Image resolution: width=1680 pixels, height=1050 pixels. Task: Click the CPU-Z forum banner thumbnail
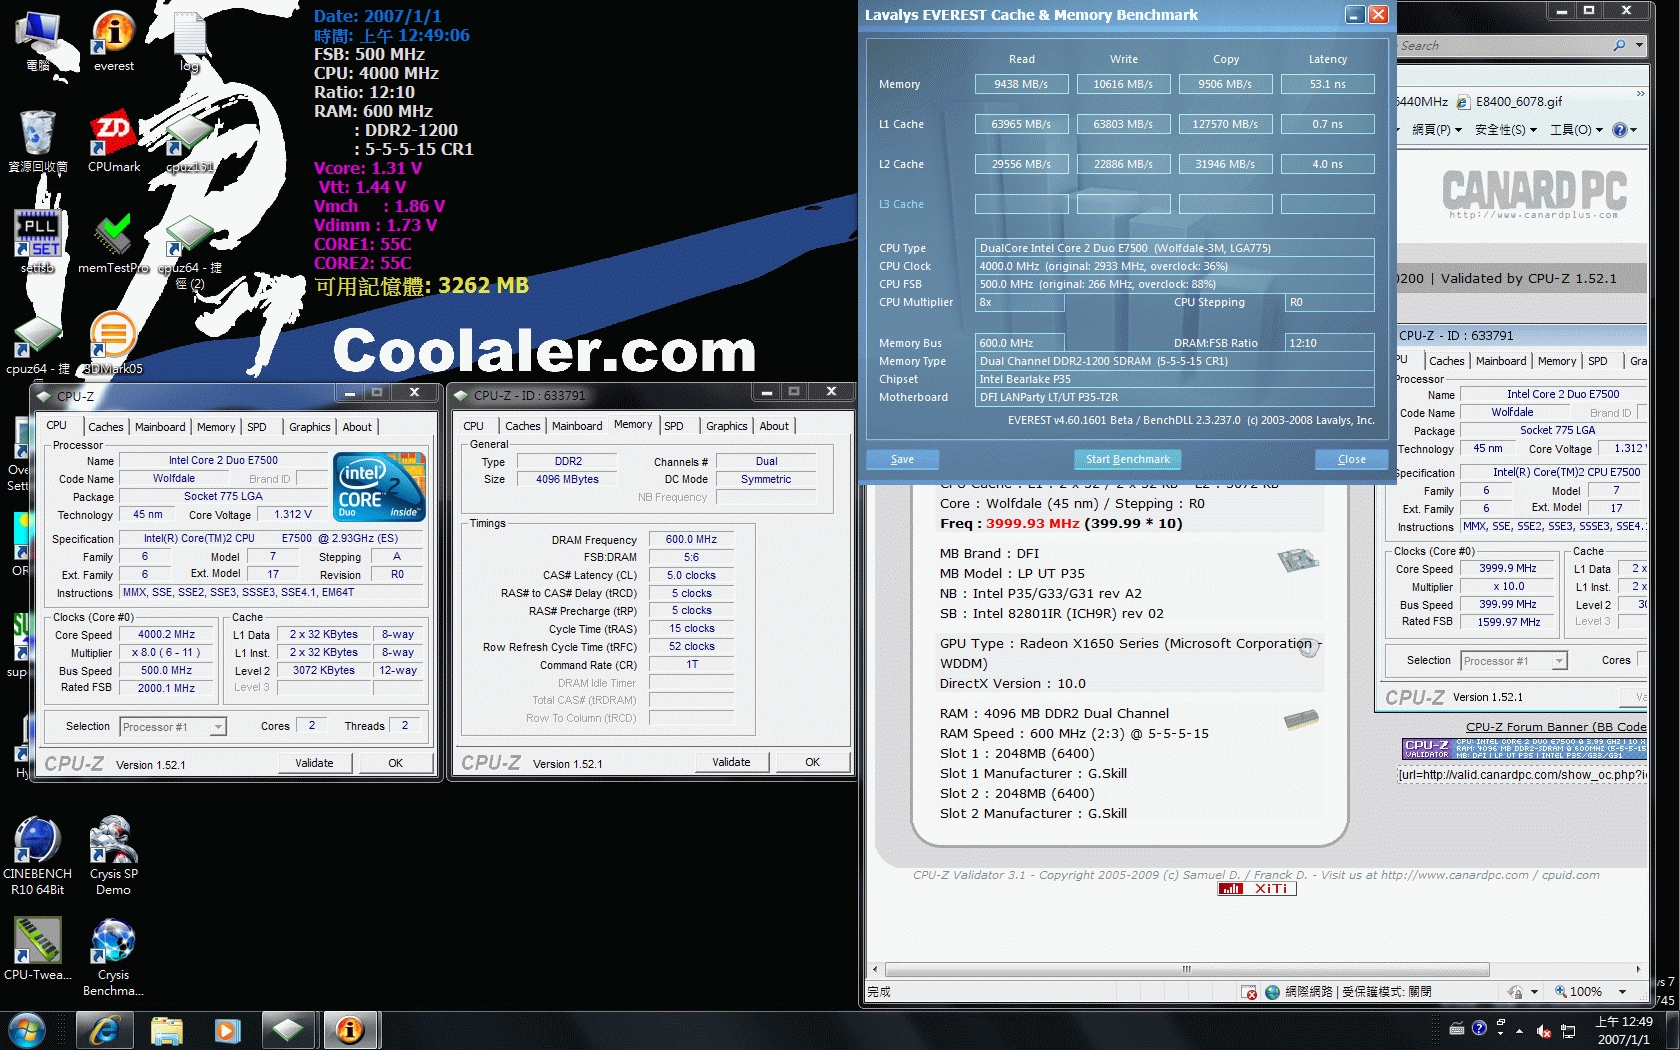(1524, 749)
